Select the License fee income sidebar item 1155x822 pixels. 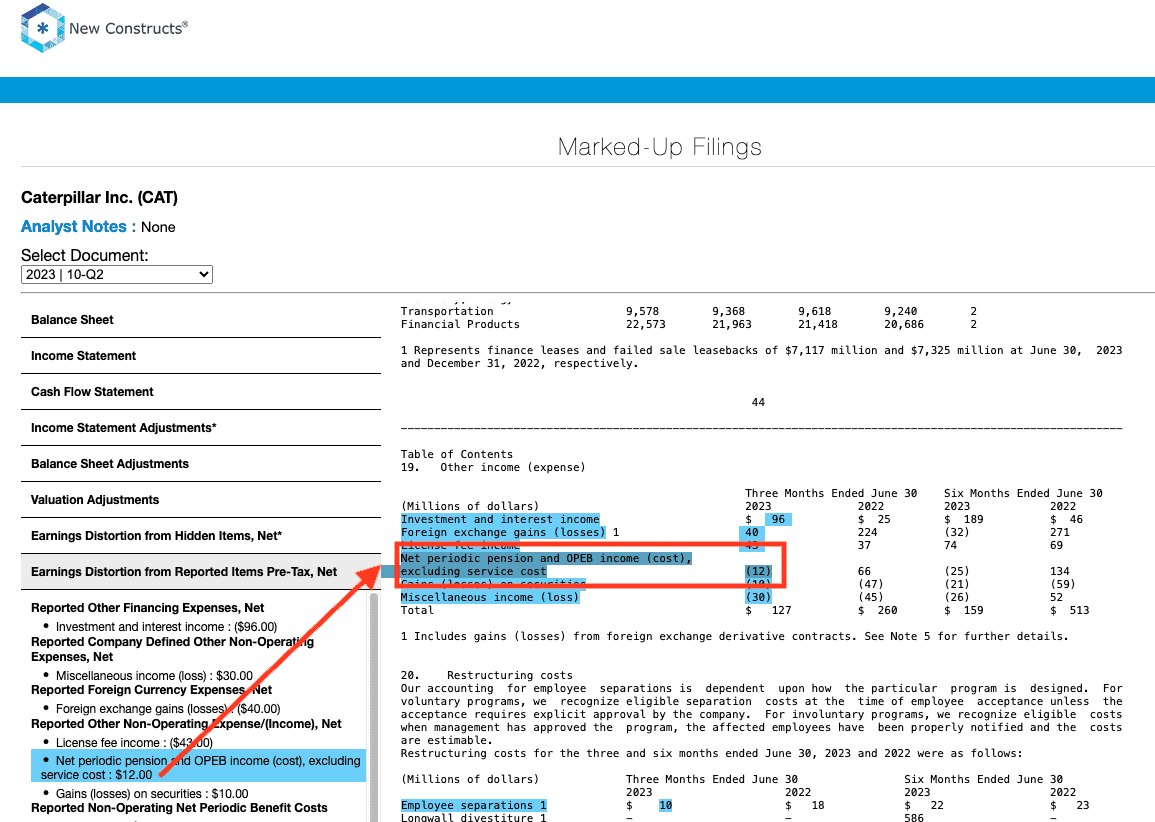point(134,742)
